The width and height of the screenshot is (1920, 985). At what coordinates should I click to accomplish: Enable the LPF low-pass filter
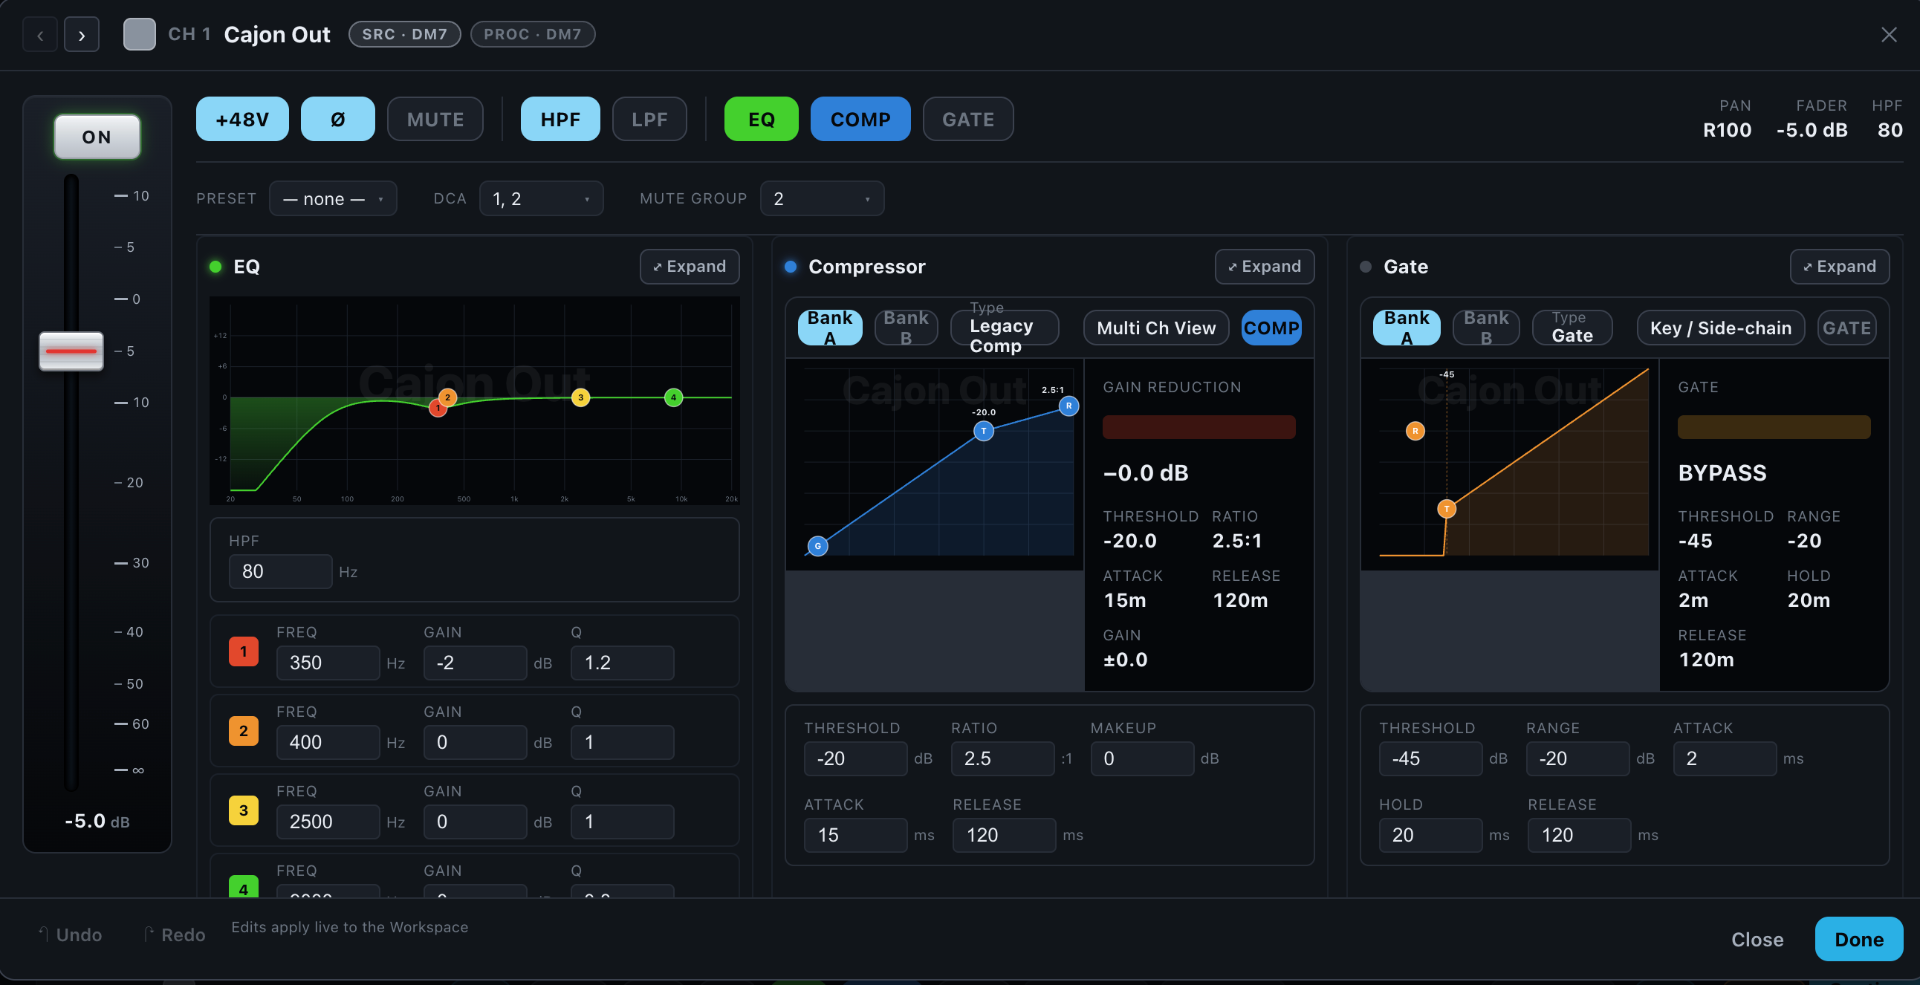click(x=649, y=119)
